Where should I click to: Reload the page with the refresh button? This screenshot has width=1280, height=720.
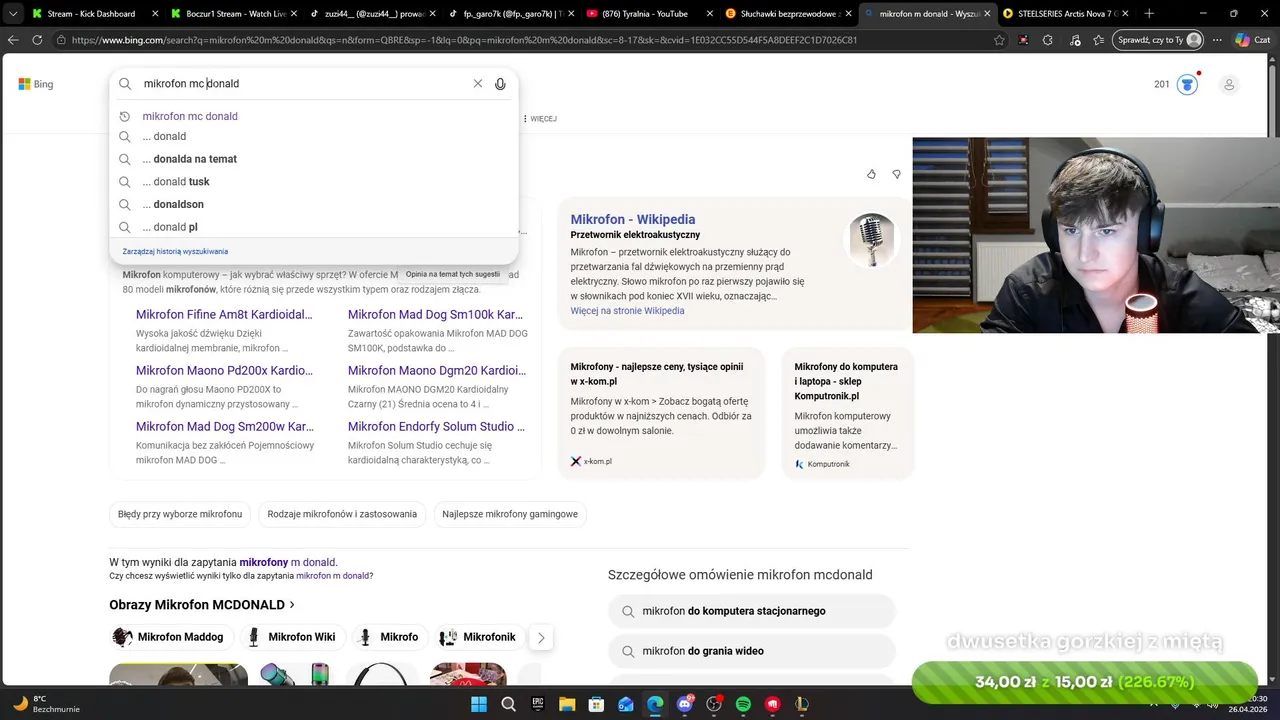(37, 40)
